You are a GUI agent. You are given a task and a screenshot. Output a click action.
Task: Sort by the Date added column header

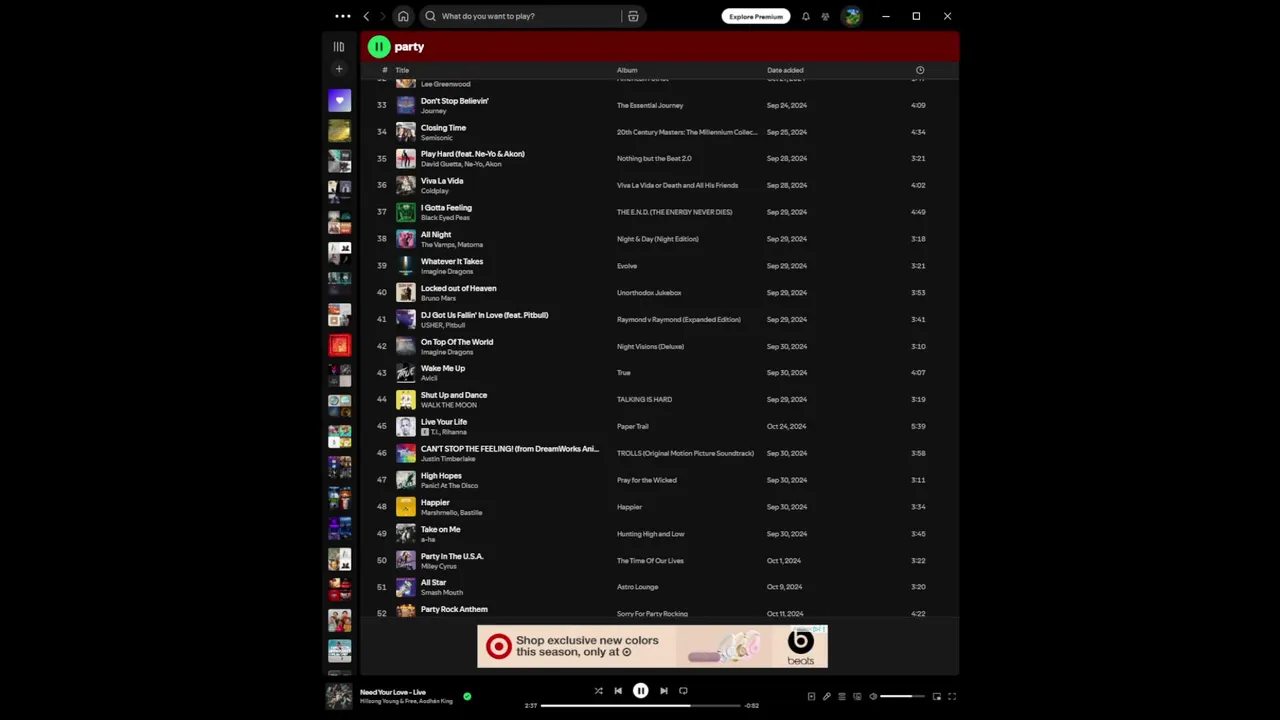pyautogui.click(x=785, y=70)
